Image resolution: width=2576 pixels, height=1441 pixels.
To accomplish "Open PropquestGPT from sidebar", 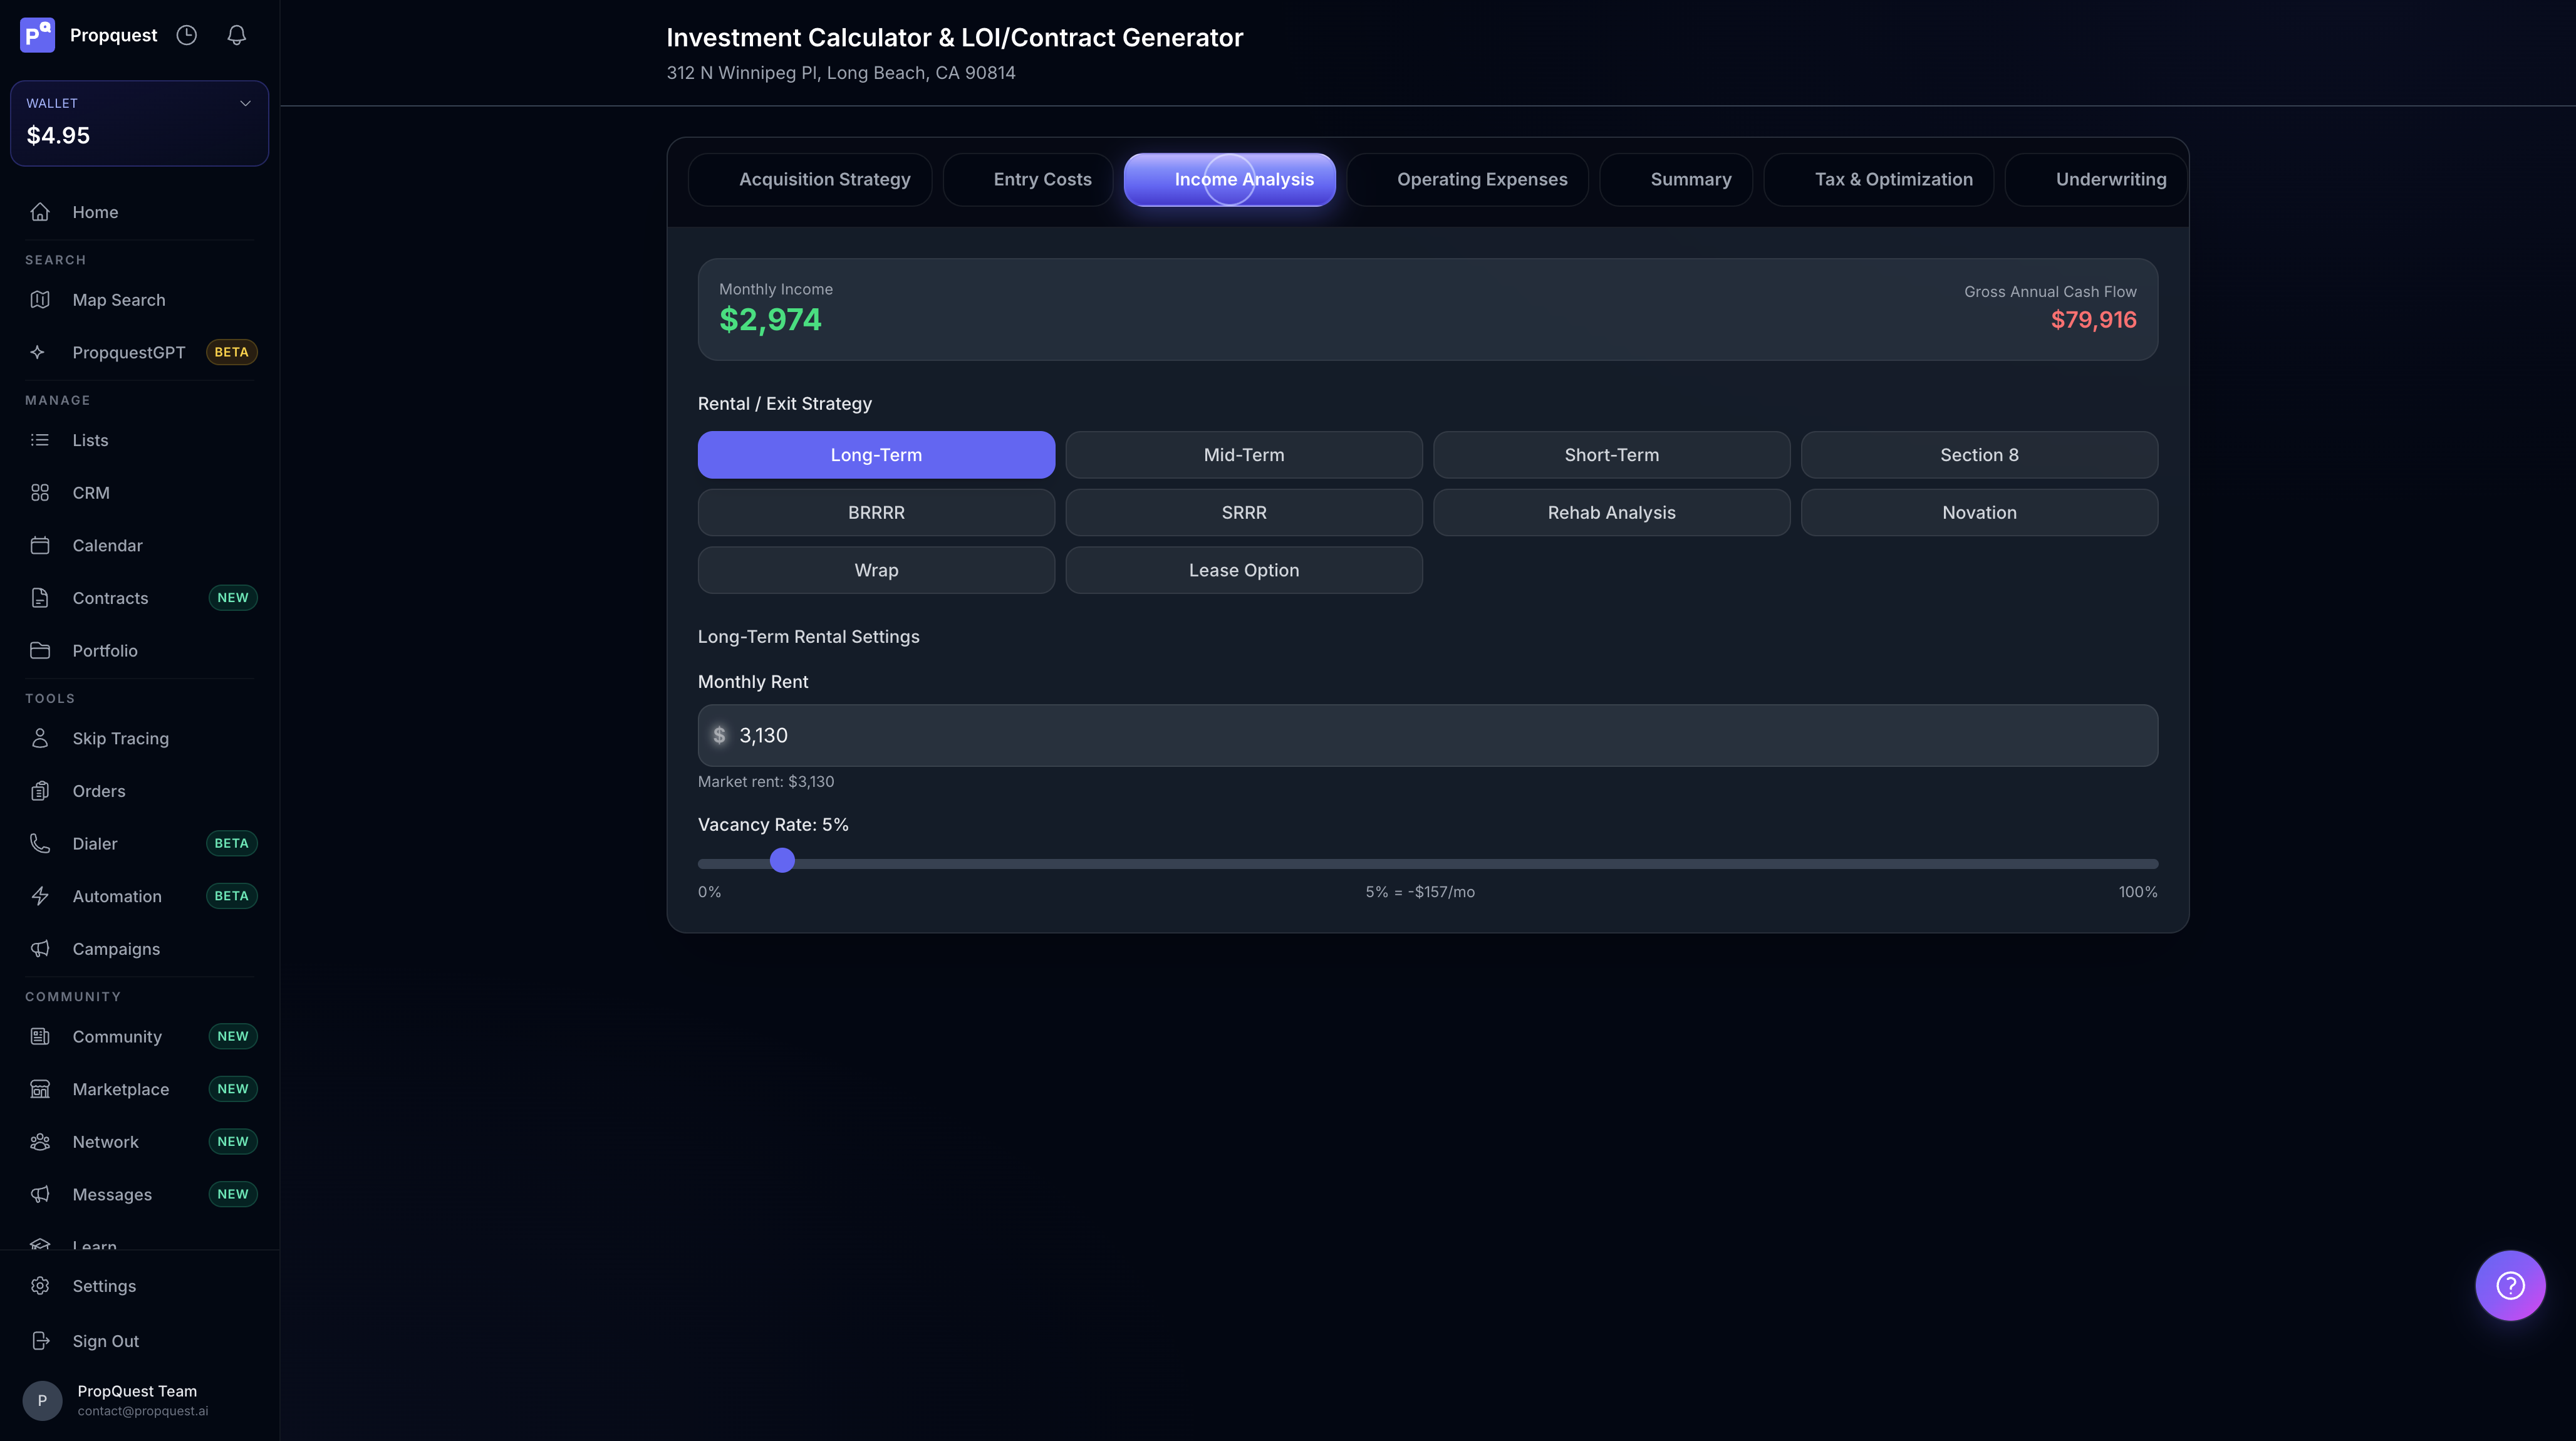I will pos(140,352).
